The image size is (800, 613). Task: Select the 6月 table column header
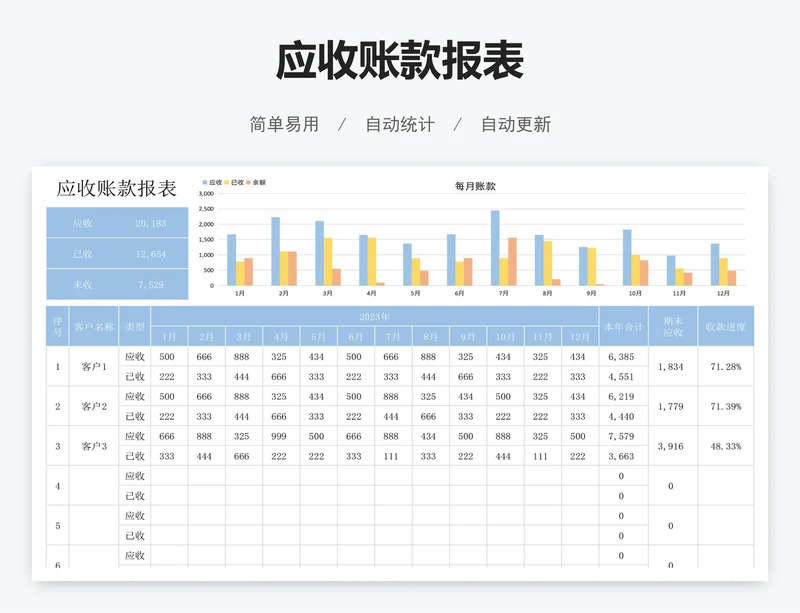356,337
